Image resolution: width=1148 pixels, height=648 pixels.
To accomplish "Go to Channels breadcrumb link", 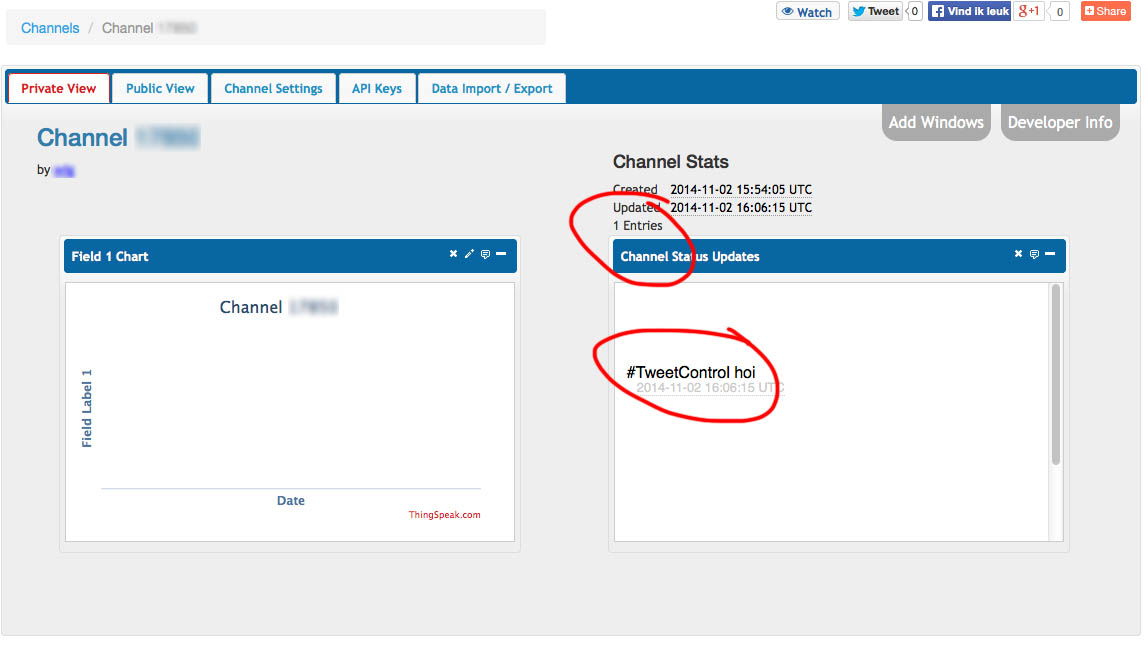I will 50,28.
